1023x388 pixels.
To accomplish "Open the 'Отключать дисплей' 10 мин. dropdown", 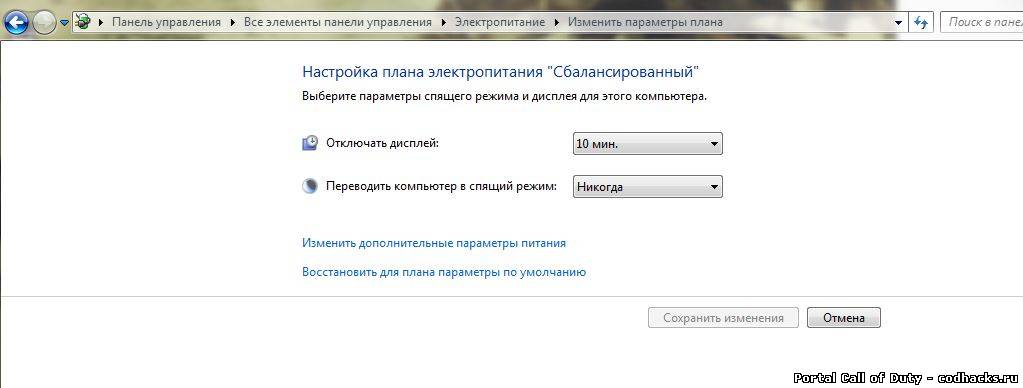I will (648, 144).
